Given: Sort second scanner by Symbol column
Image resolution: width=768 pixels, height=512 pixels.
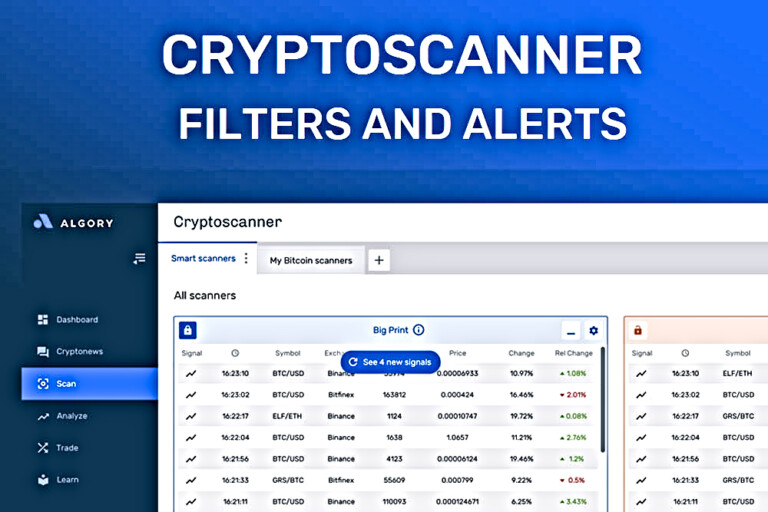Looking at the screenshot, I should pyautogui.click(x=738, y=353).
